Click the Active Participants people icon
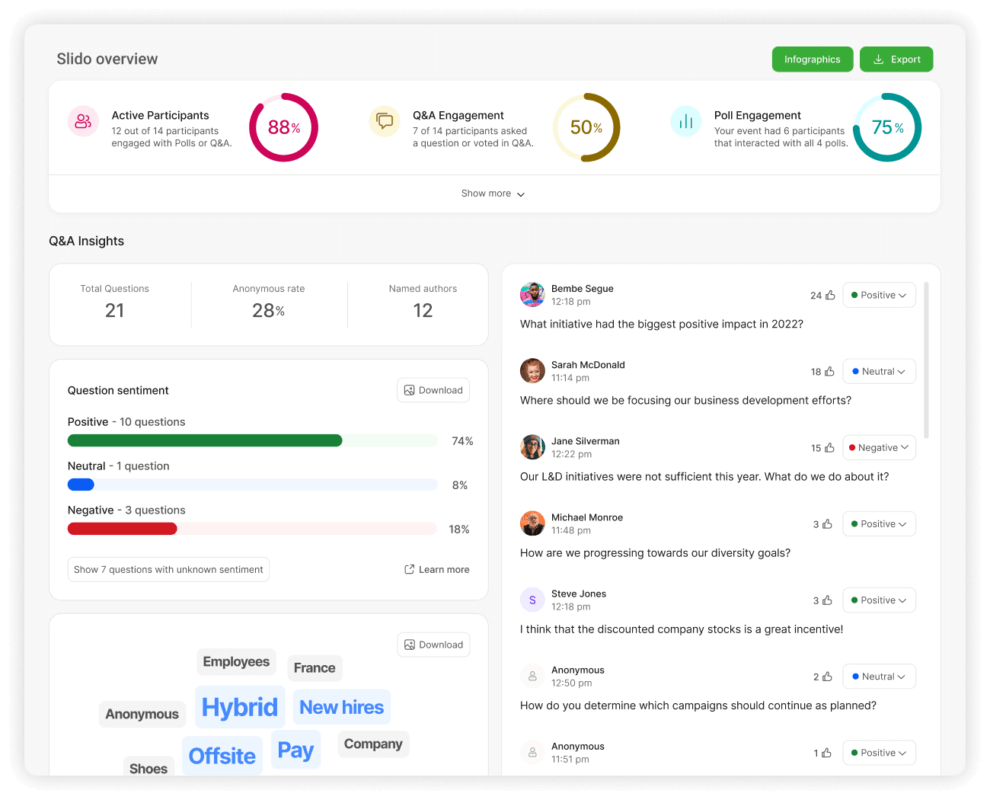Viewport: 990px width, 800px height. click(84, 121)
